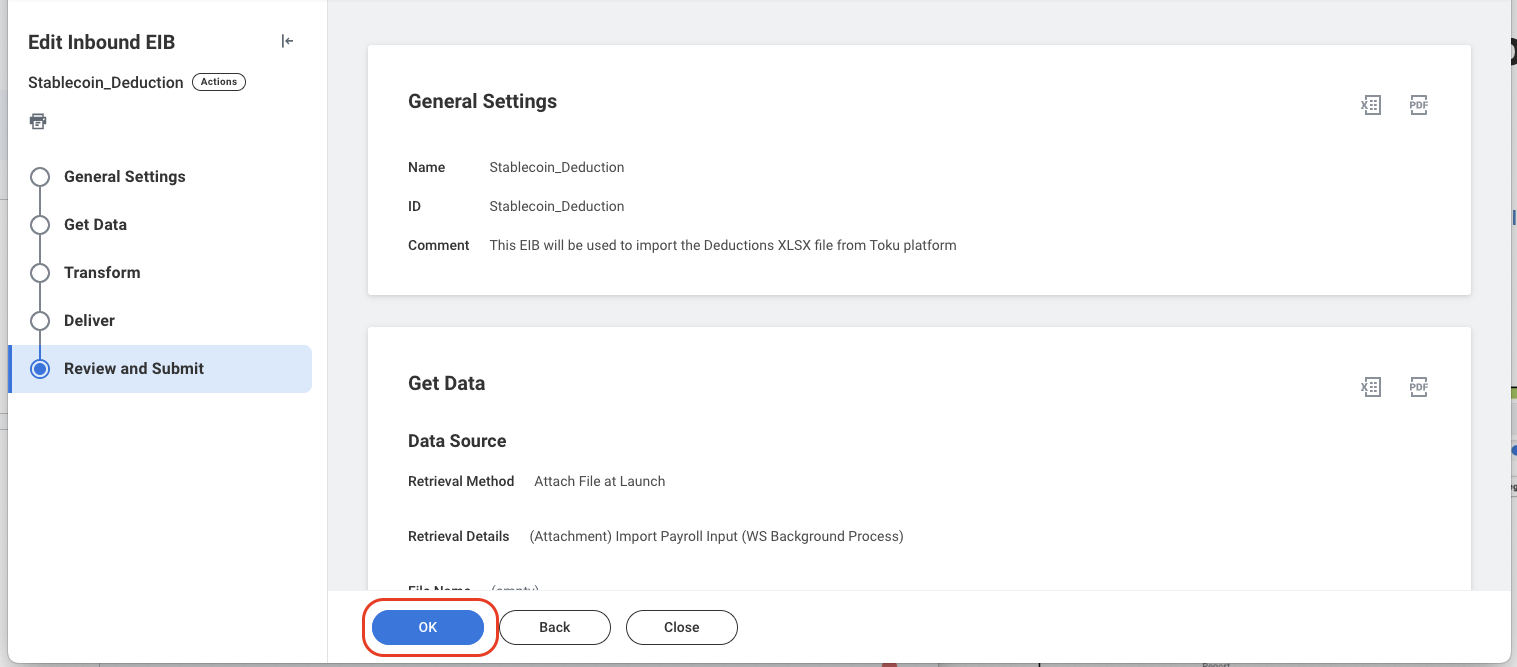Click the General Settings step circle
Image resolution: width=1517 pixels, height=667 pixels.
[40, 177]
